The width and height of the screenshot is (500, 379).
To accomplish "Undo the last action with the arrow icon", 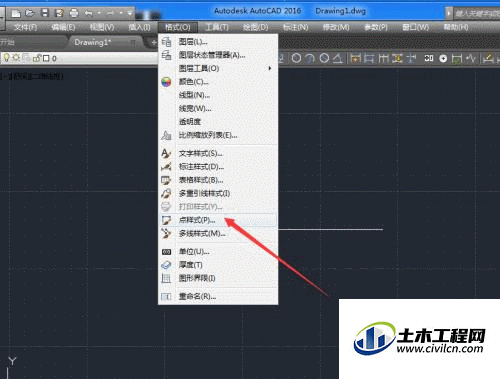I will click(88, 13).
